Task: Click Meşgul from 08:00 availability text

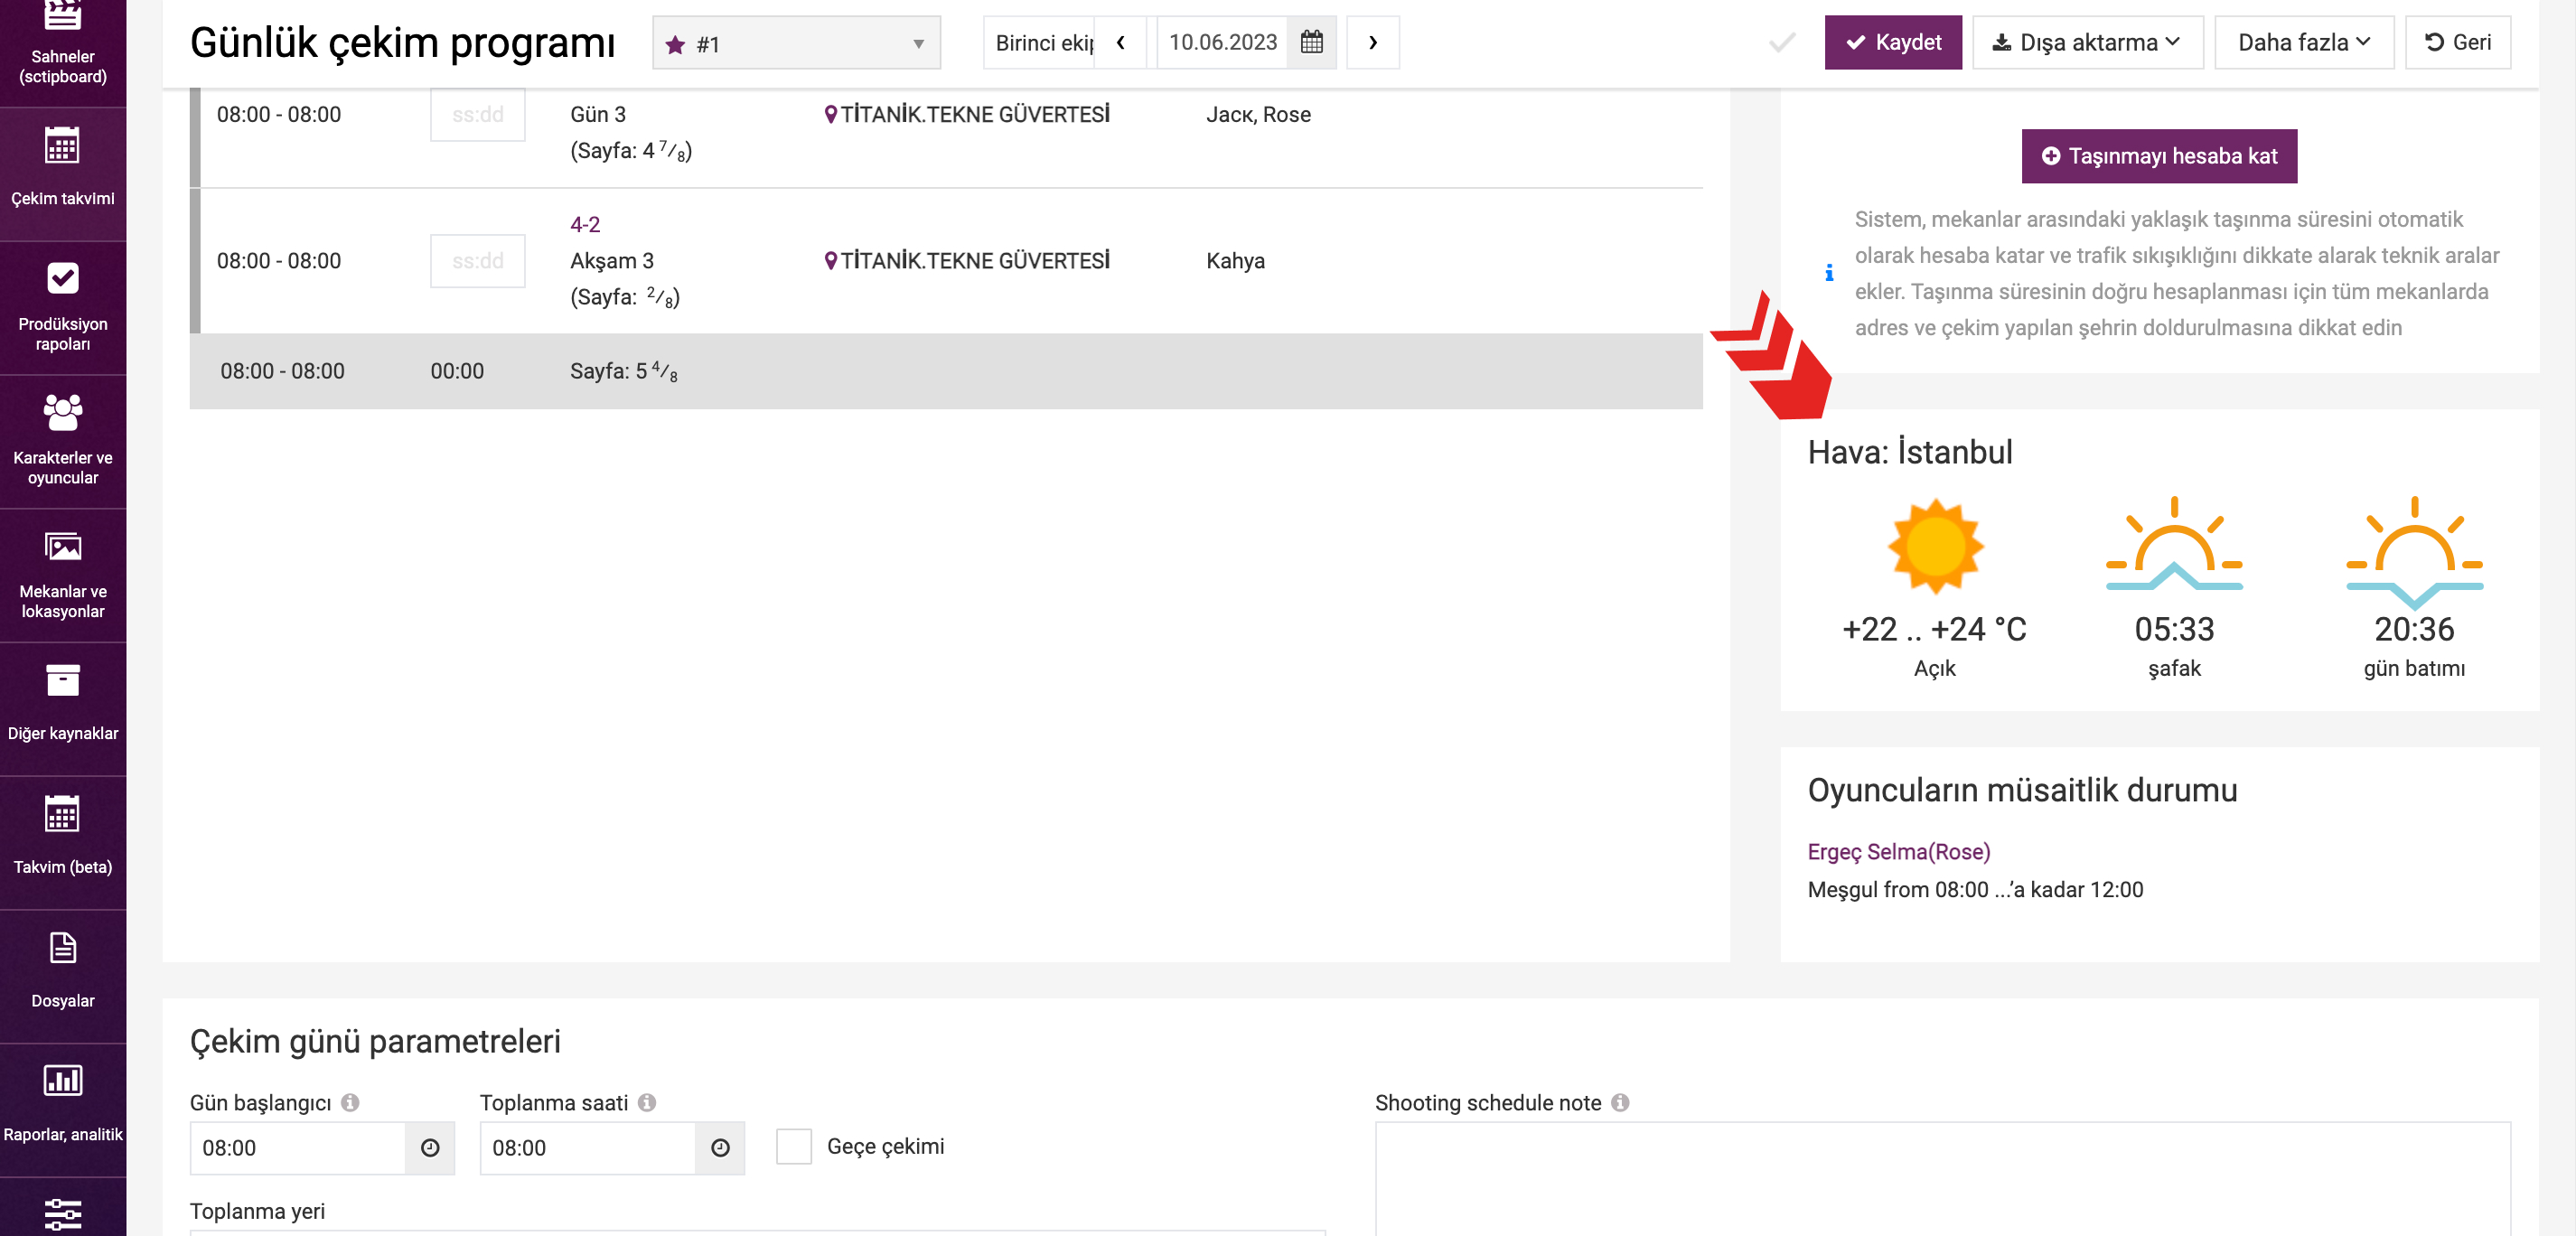Action: (x=1975, y=889)
